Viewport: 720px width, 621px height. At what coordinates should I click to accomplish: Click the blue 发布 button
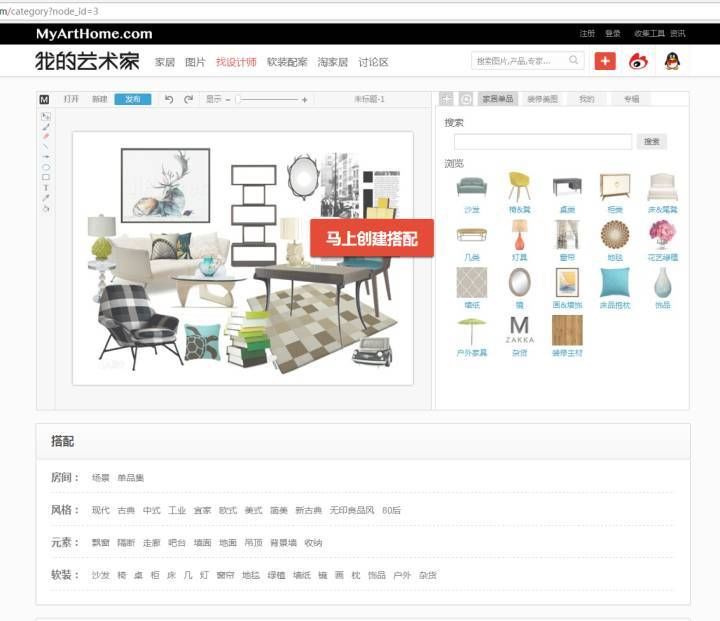click(x=133, y=99)
